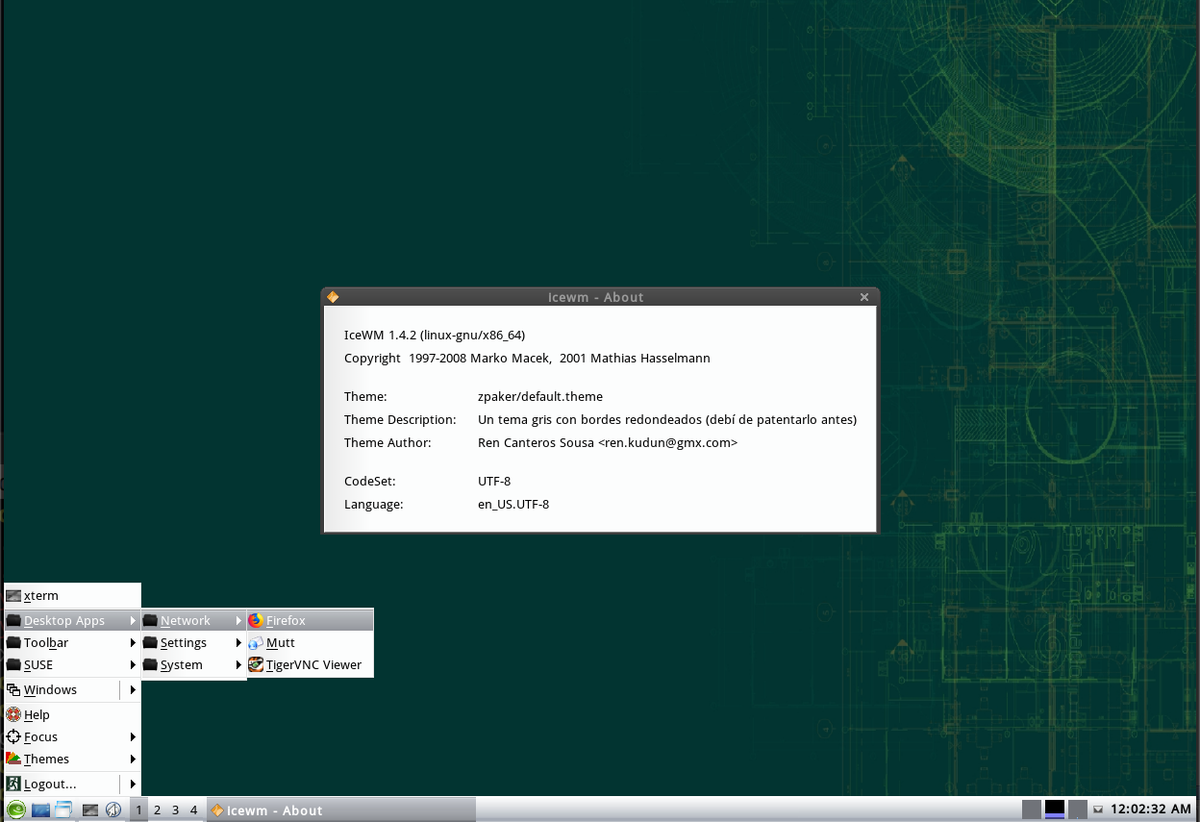Switch to workspace 3
1200x822 pixels.
click(175, 810)
